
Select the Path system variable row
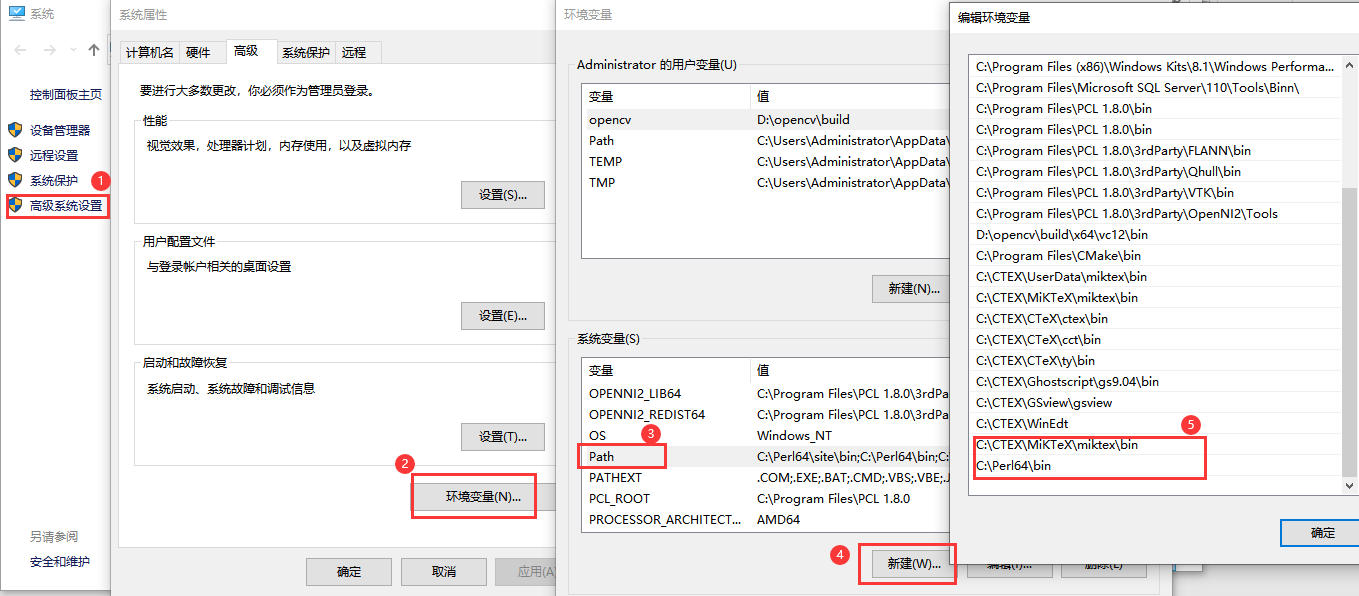620,455
